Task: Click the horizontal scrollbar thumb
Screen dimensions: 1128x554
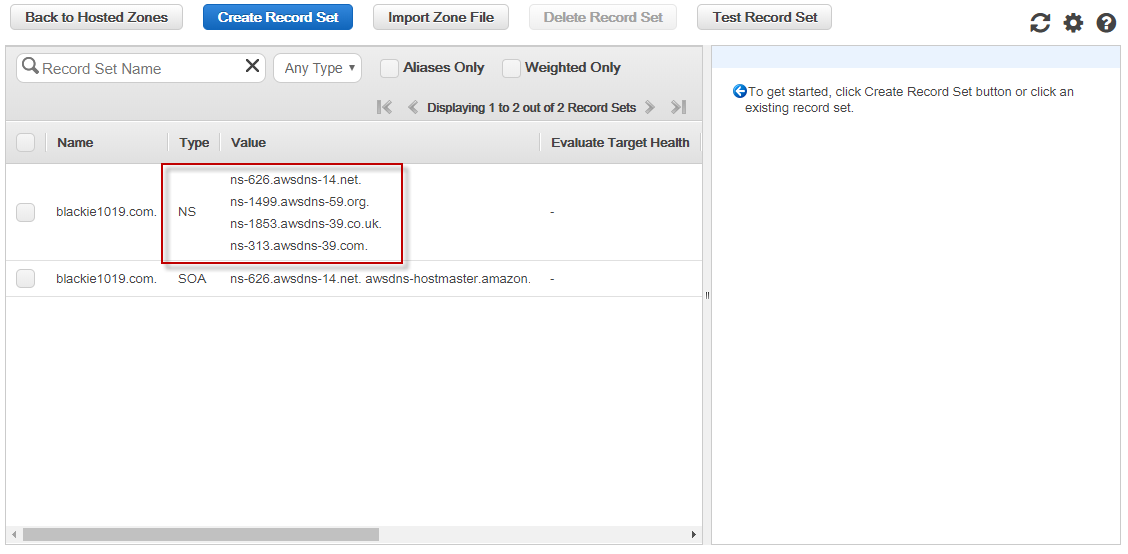Action: pos(200,535)
